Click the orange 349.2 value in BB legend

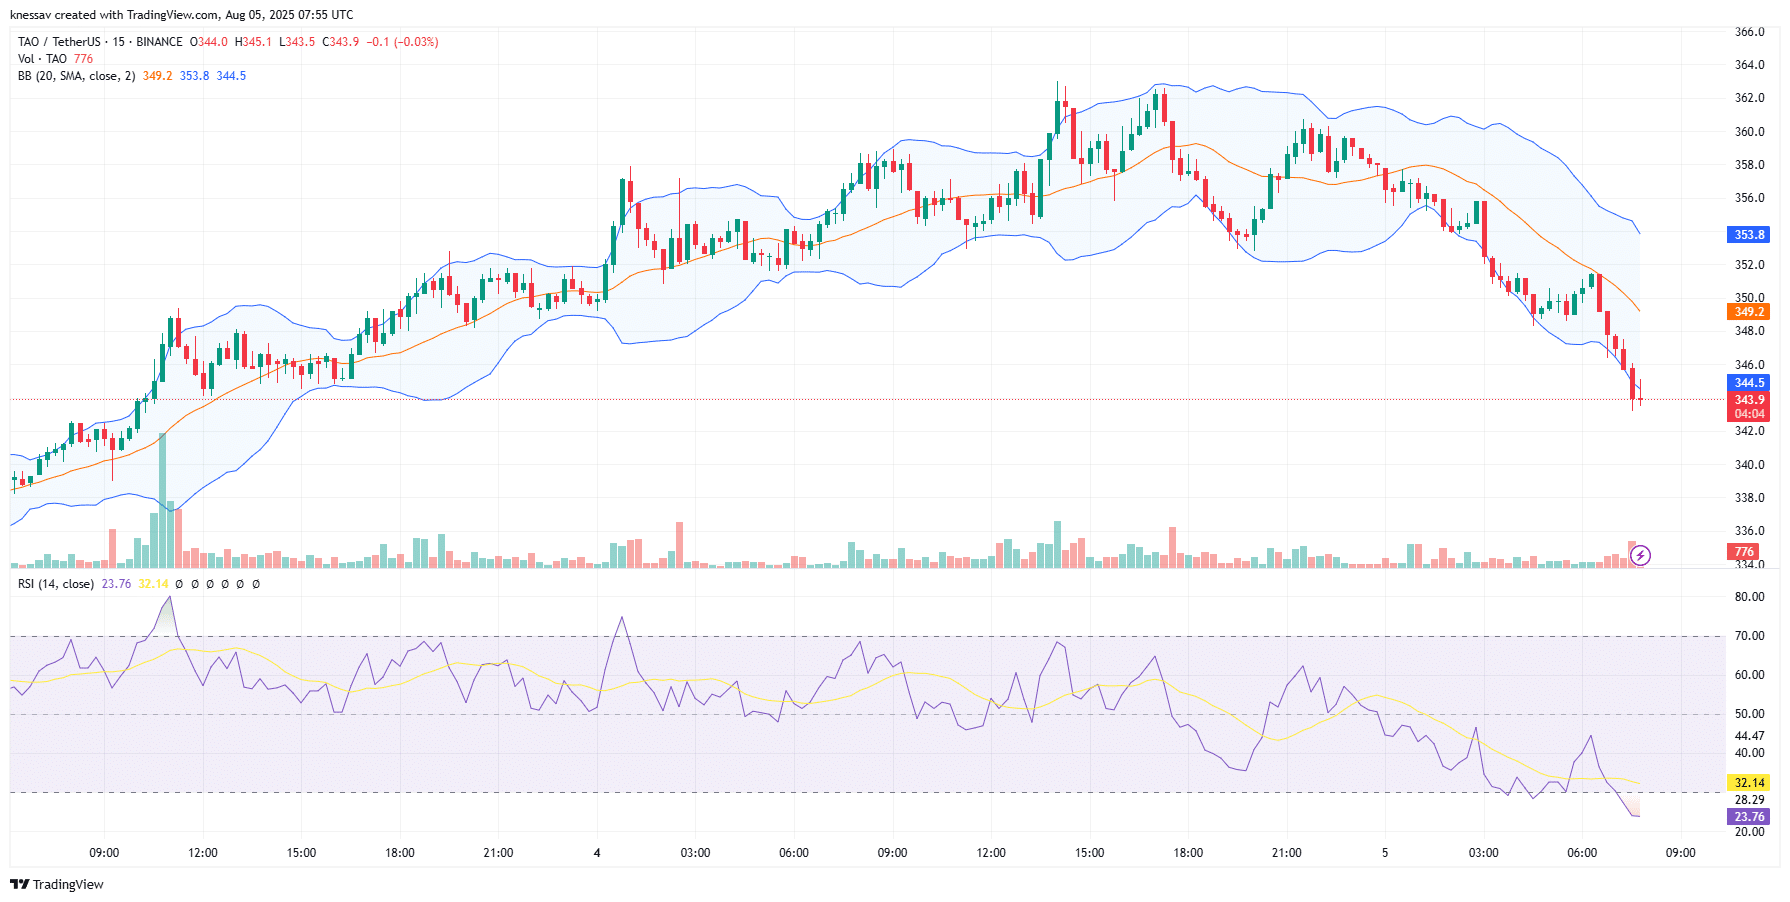(157, 76)
